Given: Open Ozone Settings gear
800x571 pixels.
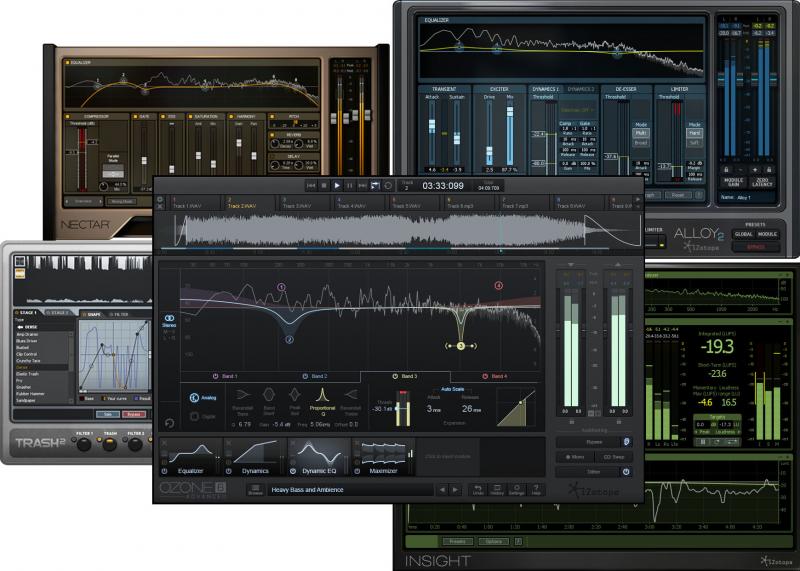Looking at the screenshot, I should (x=516, y=490).
